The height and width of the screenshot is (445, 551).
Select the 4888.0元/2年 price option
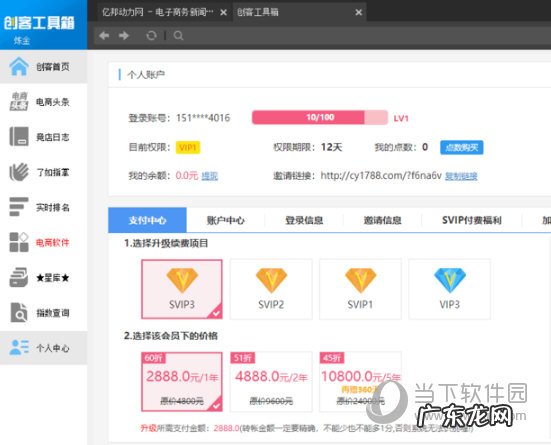click(271, 381)
